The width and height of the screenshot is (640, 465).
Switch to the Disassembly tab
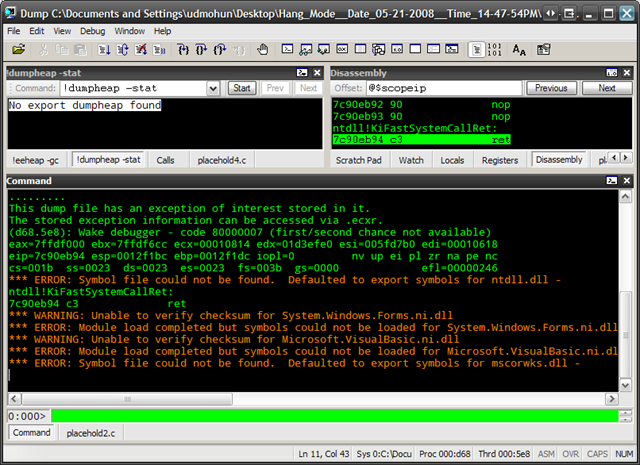click(559, 160)
